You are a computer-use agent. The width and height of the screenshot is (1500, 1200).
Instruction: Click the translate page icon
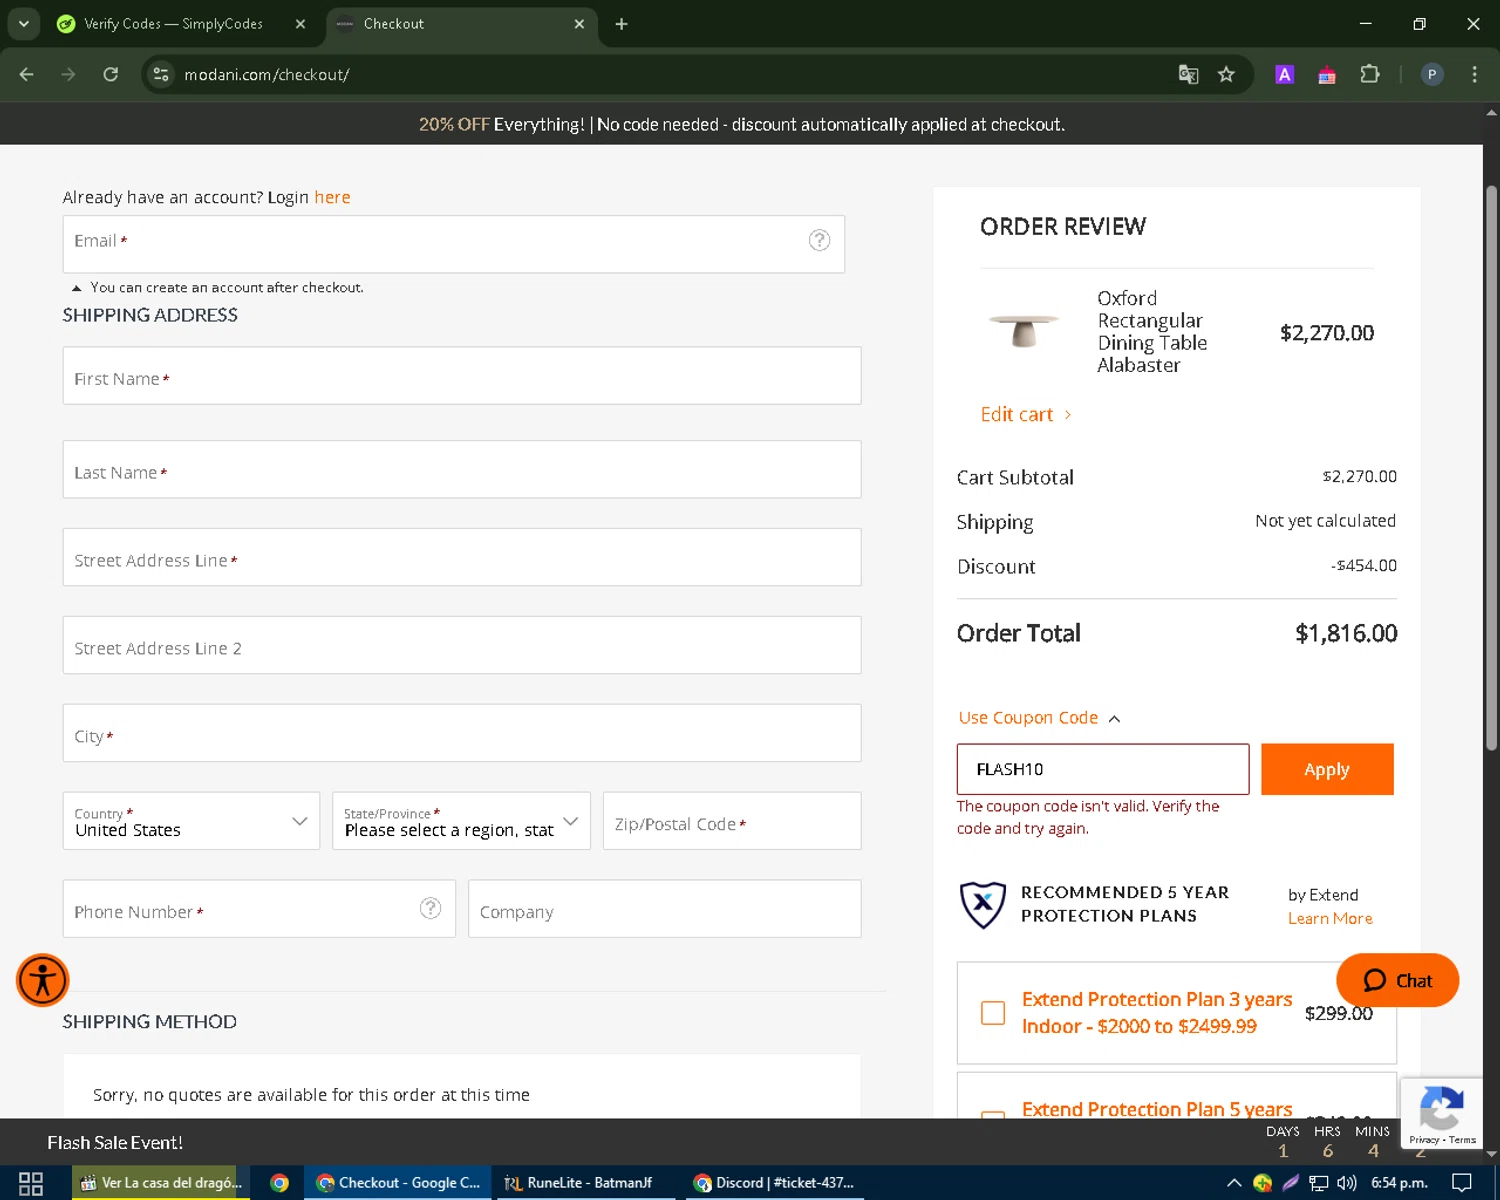(x=1188, y=74)
